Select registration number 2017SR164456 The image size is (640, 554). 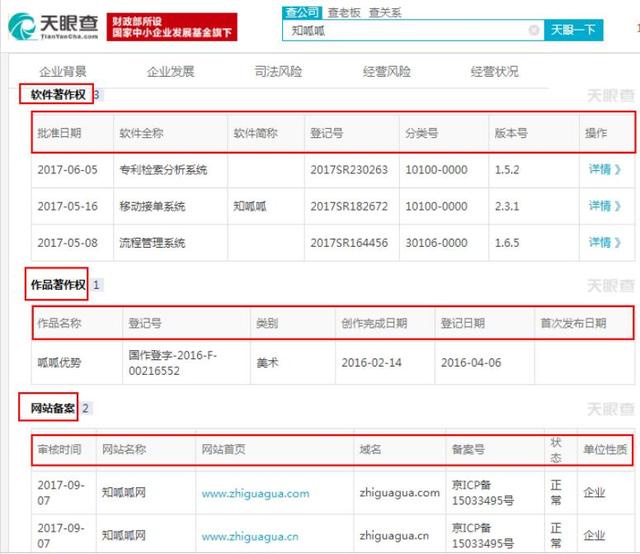click(x=349, y=243)
